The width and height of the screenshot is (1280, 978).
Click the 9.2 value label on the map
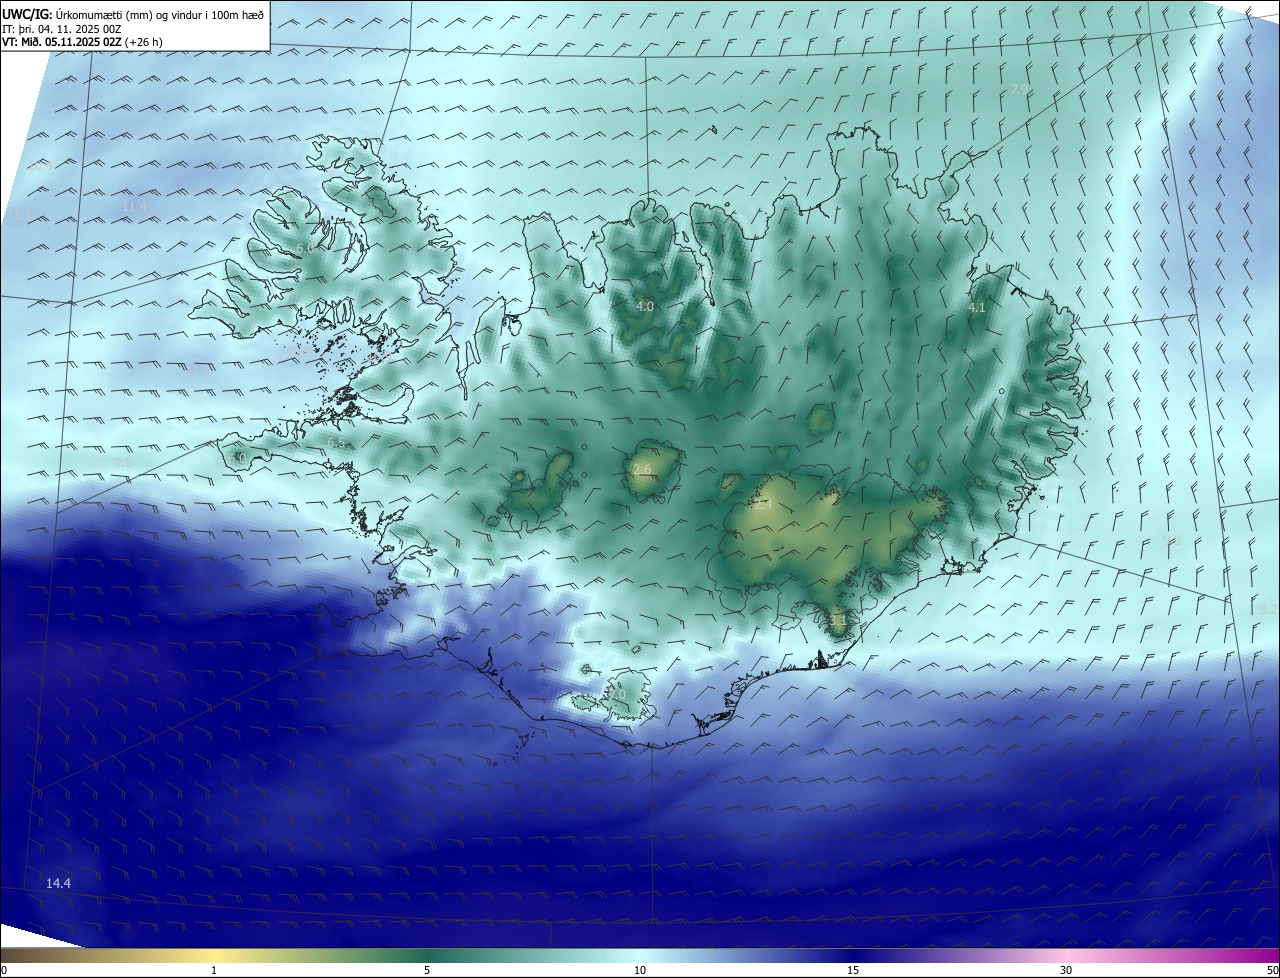coord(1268,609)
